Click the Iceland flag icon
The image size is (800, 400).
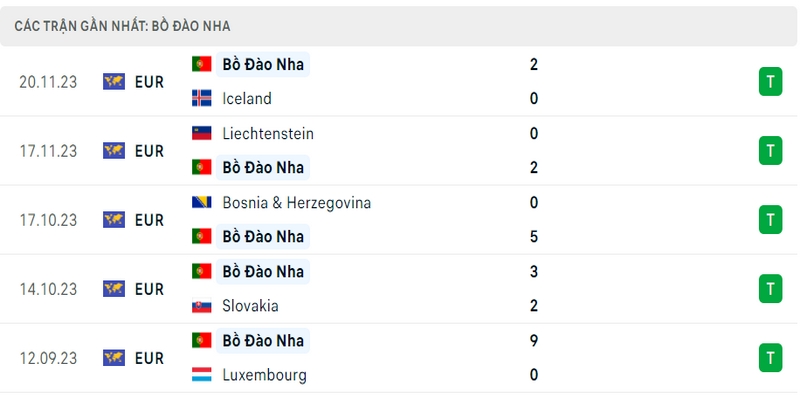click(x=202, y=98)
